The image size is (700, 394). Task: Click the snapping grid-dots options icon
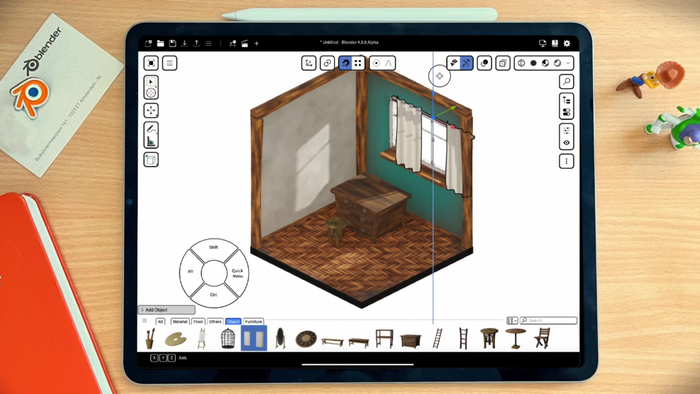tap(358, 63)
